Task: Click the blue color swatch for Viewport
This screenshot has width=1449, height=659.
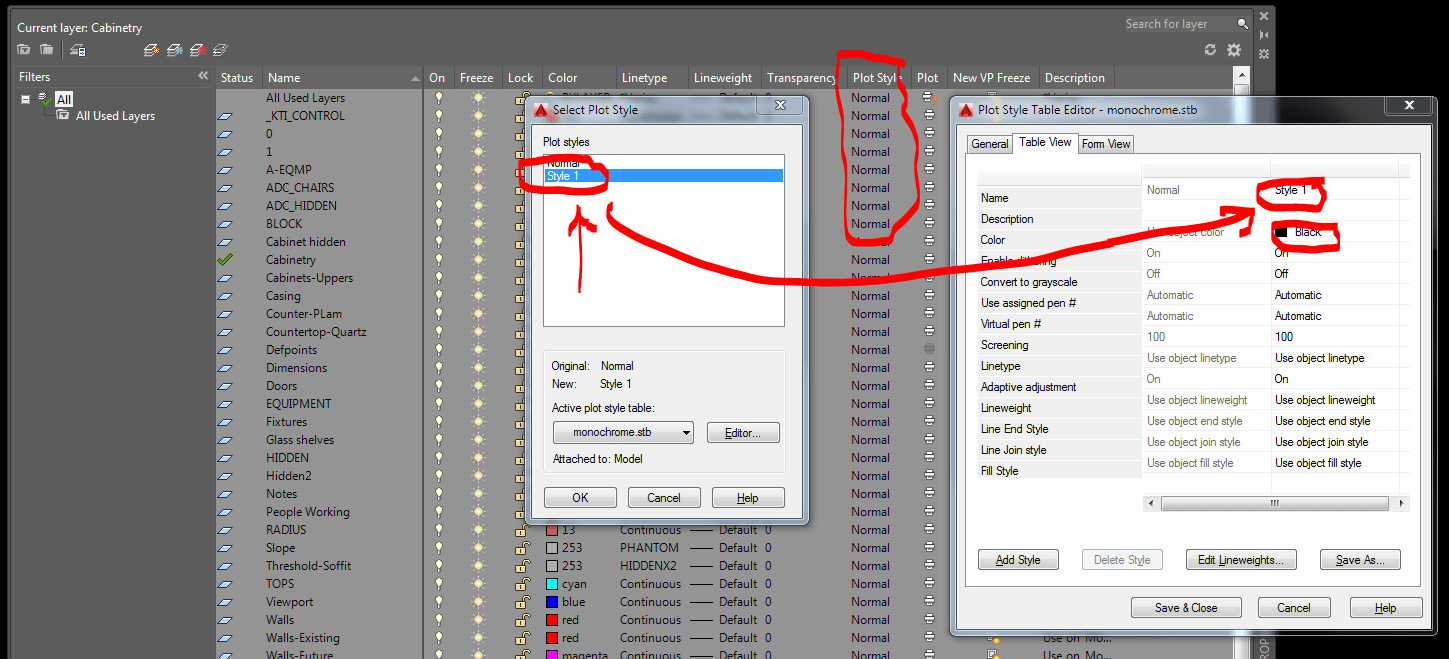Action: tap(552, 602)
